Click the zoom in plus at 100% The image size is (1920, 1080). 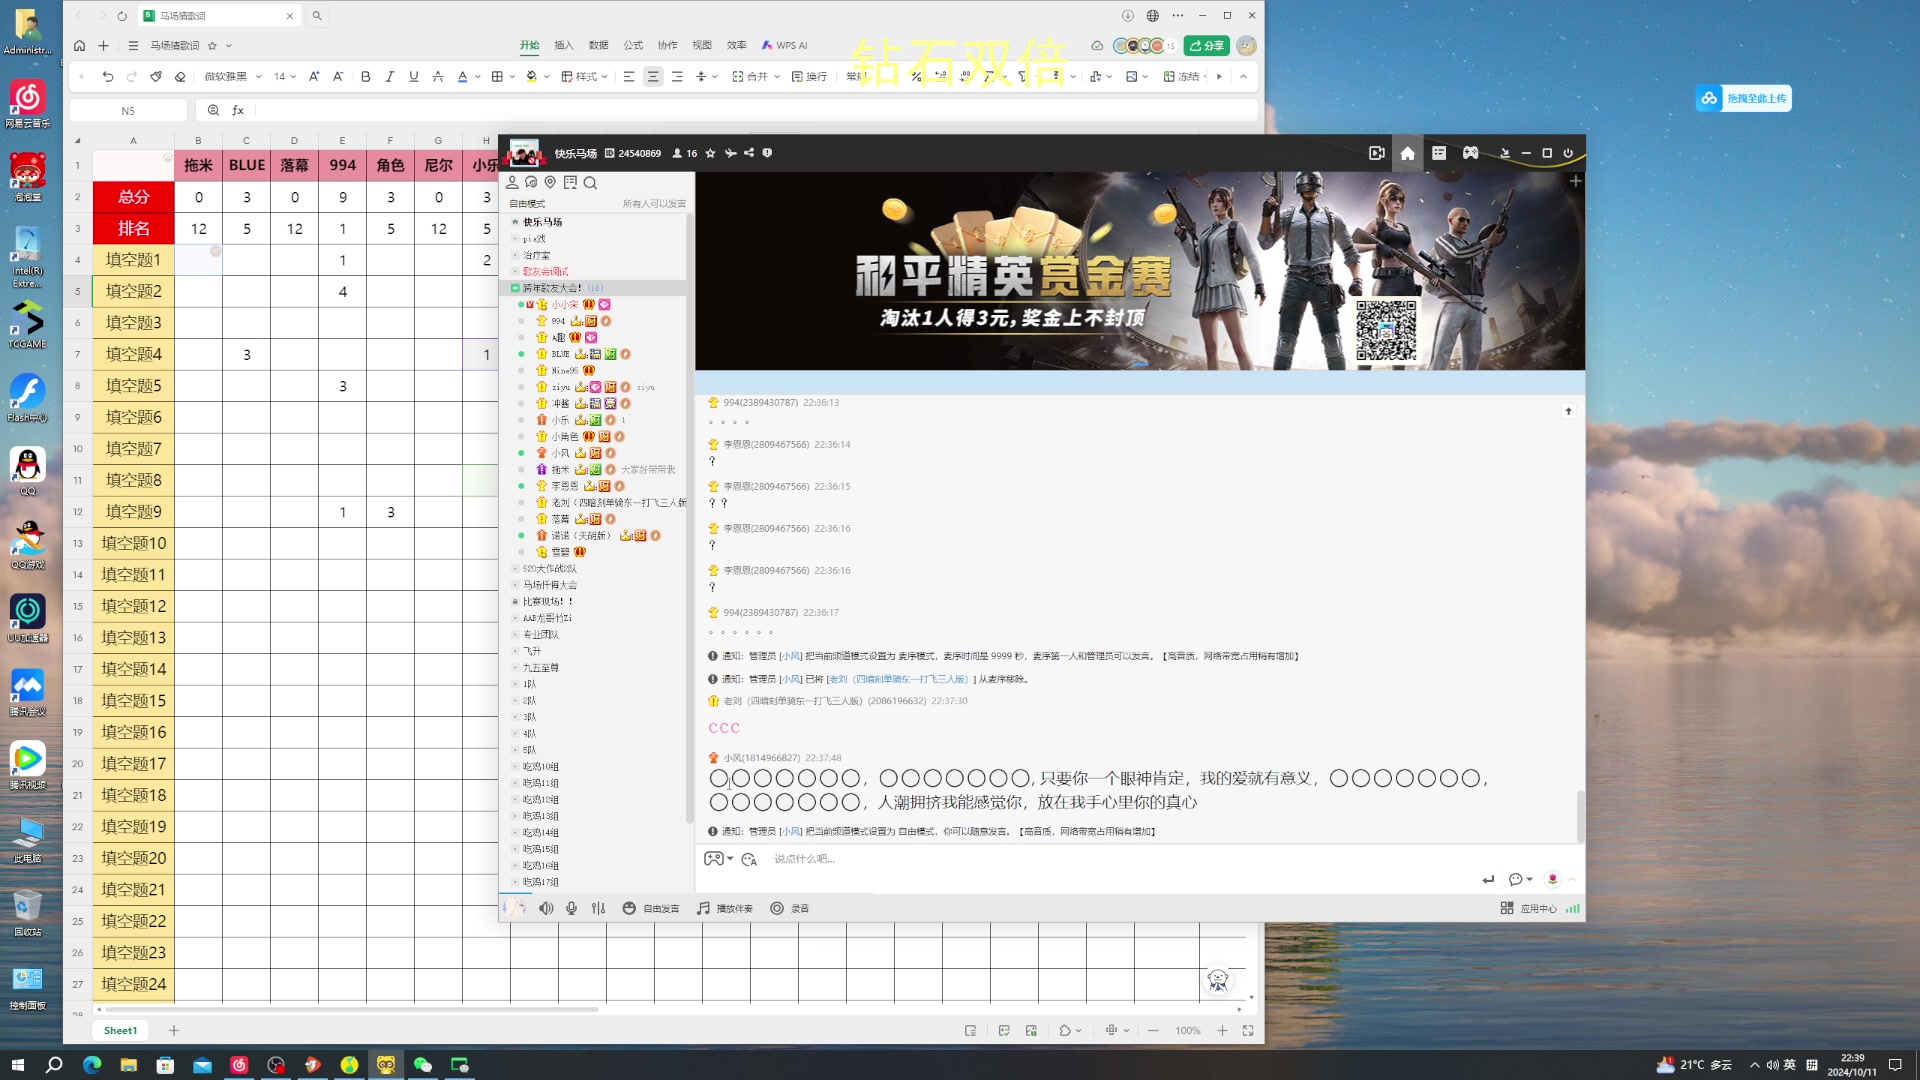pos(1222,1030)
